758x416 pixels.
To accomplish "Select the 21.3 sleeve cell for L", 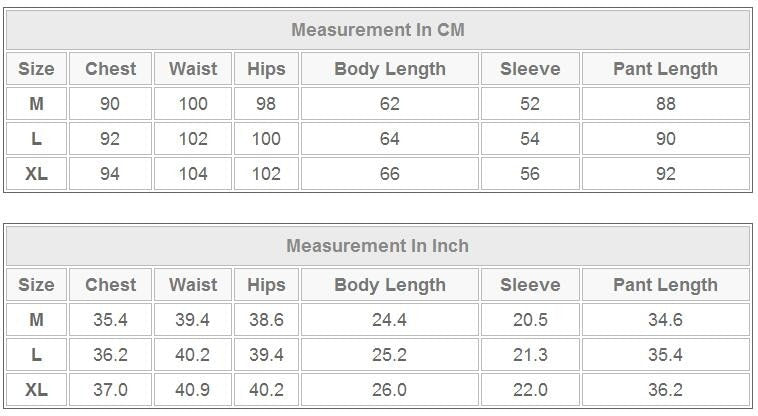I will coord(530,355).
